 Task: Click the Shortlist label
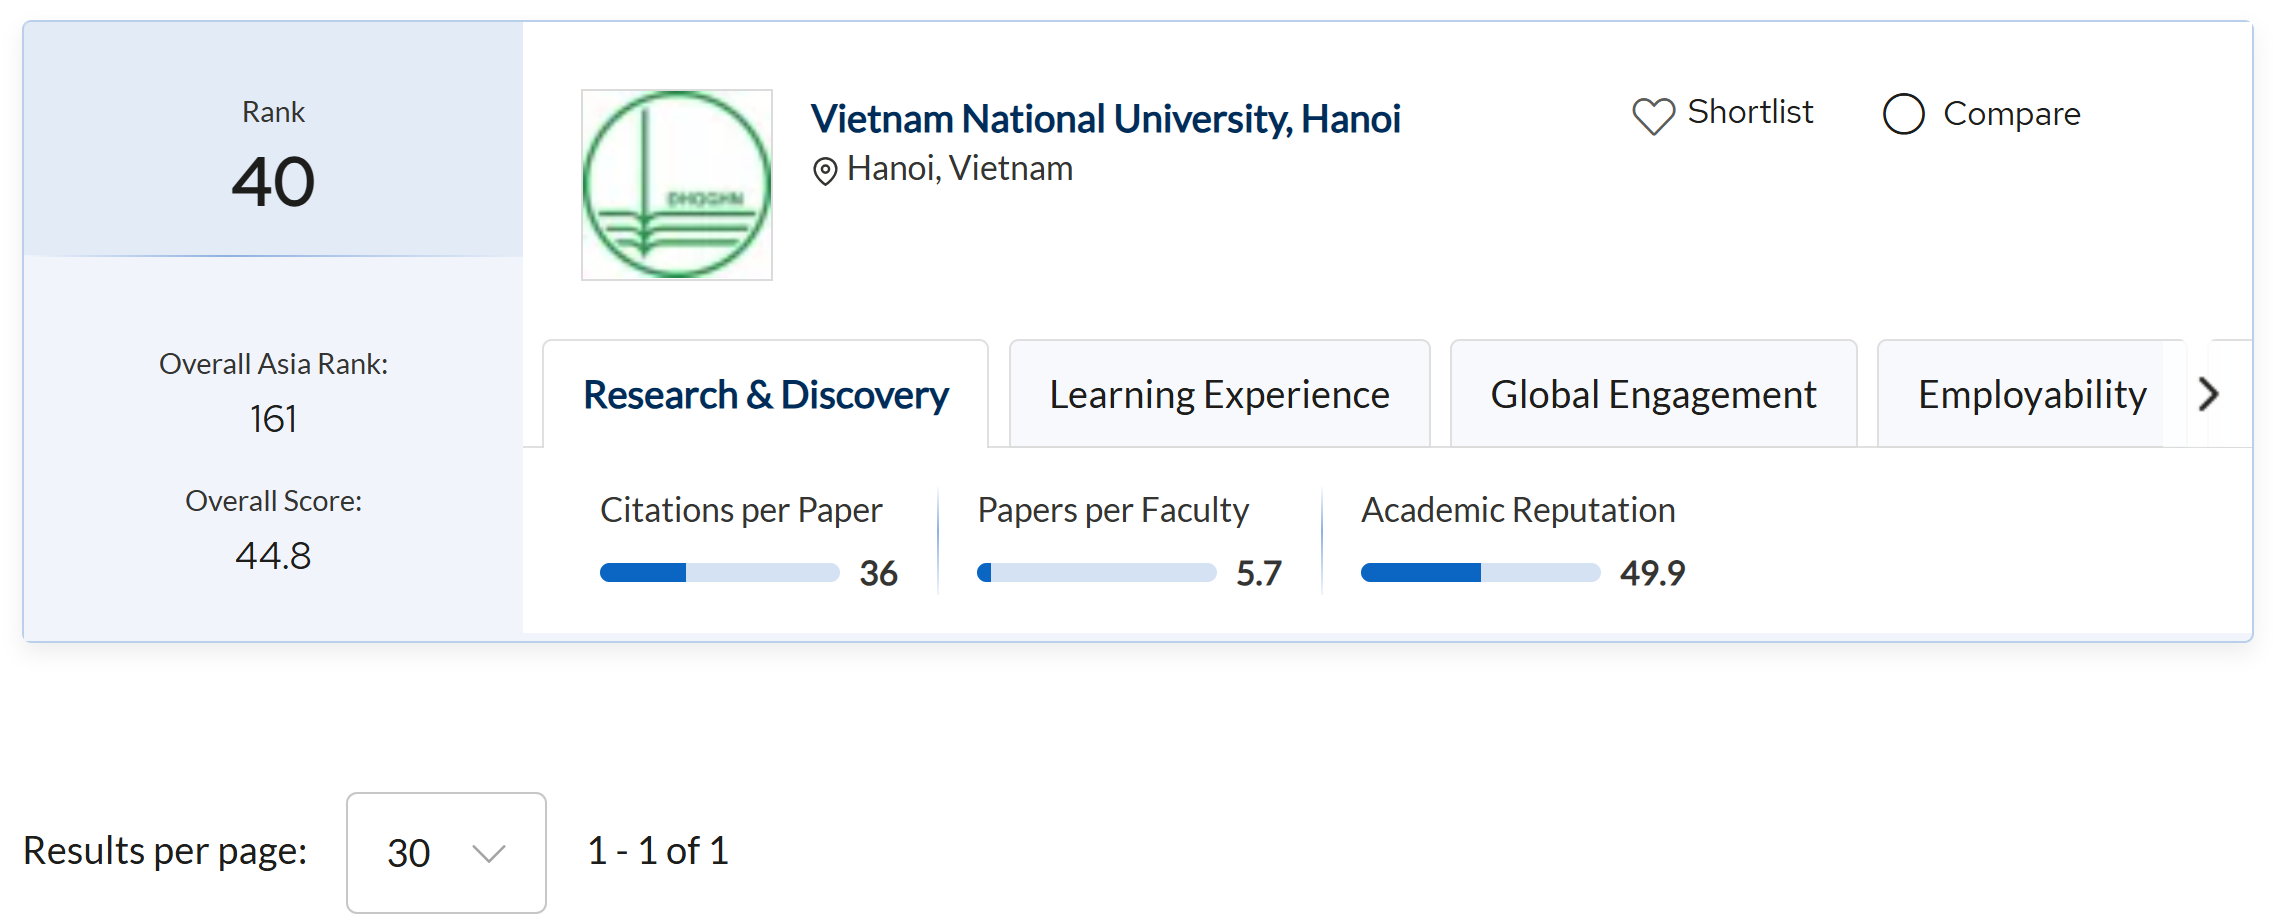1750,112
